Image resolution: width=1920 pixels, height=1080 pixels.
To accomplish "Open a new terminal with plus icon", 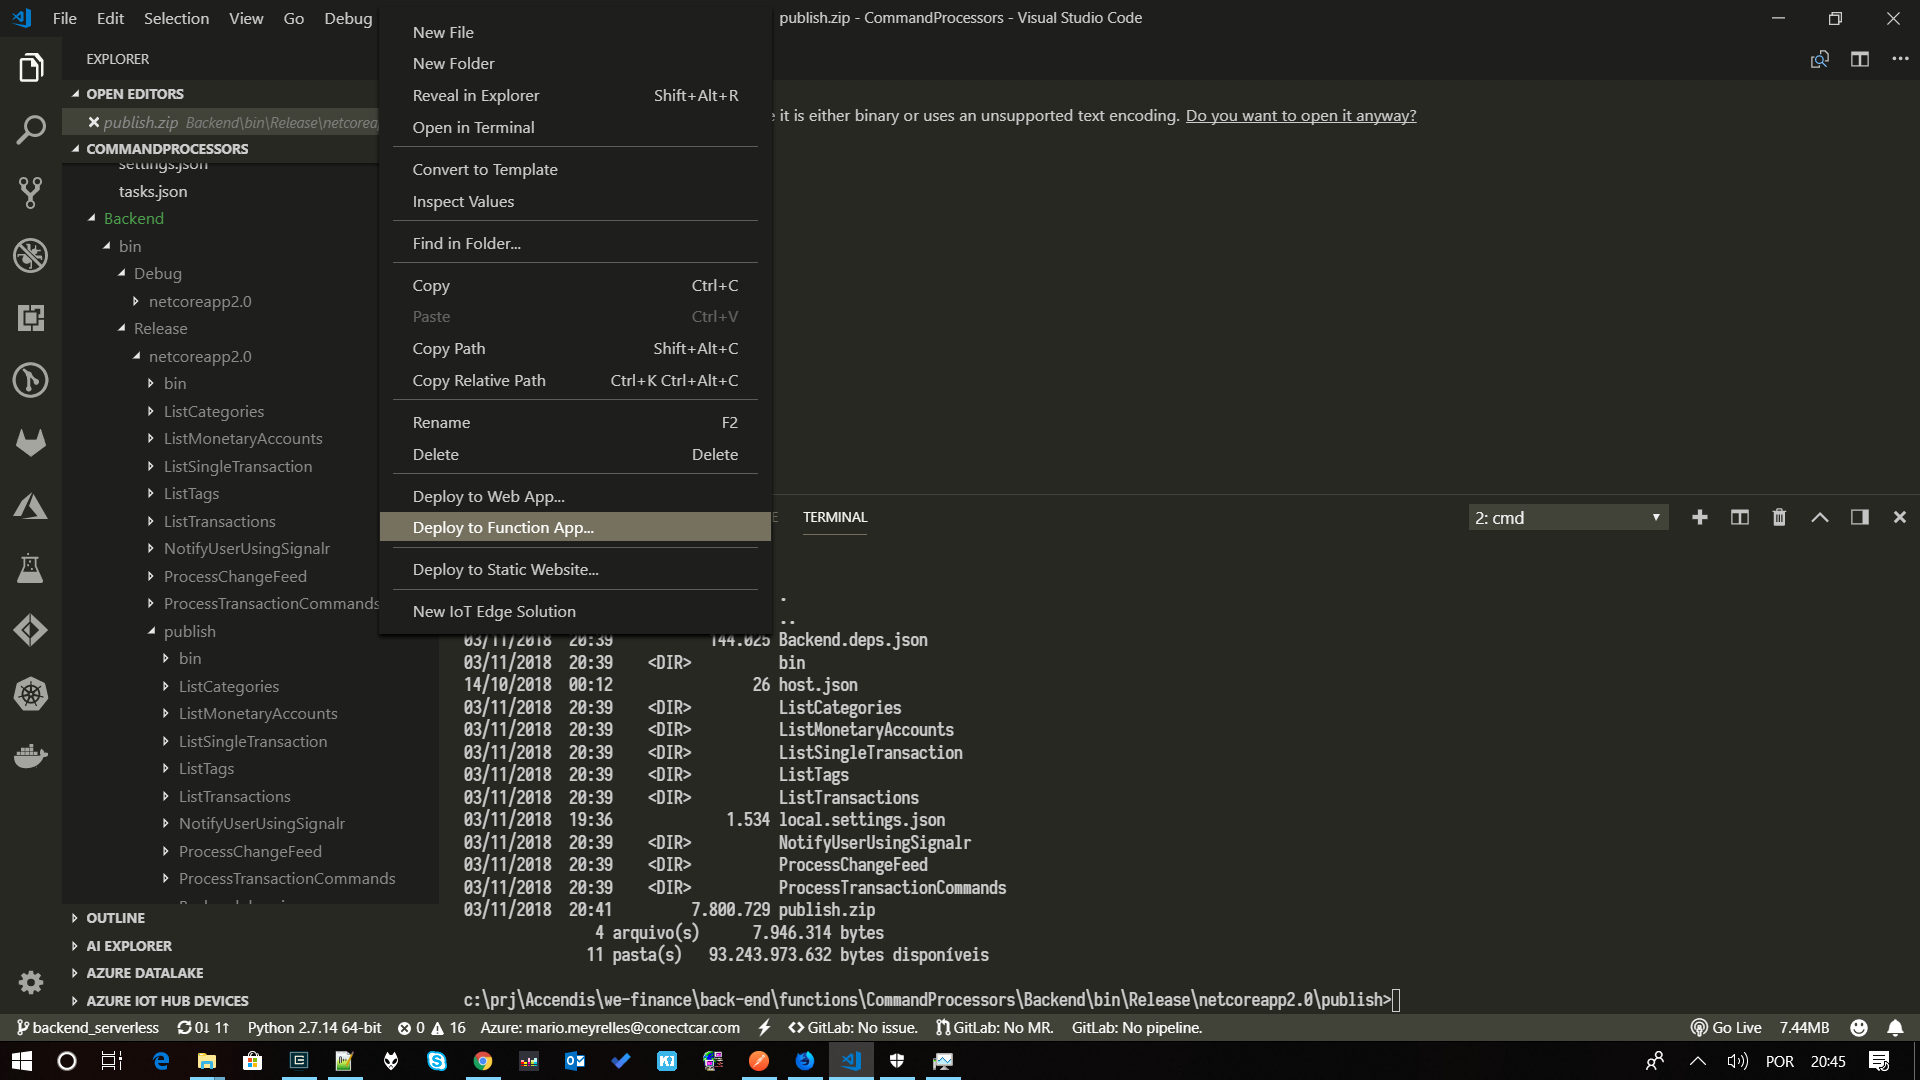I will tap(1699, 517).
